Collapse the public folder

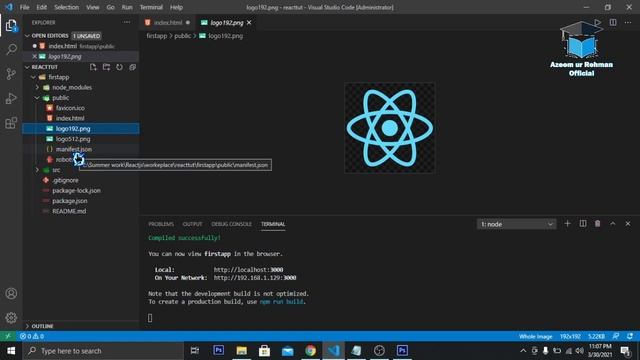click(x=37, y=98)
